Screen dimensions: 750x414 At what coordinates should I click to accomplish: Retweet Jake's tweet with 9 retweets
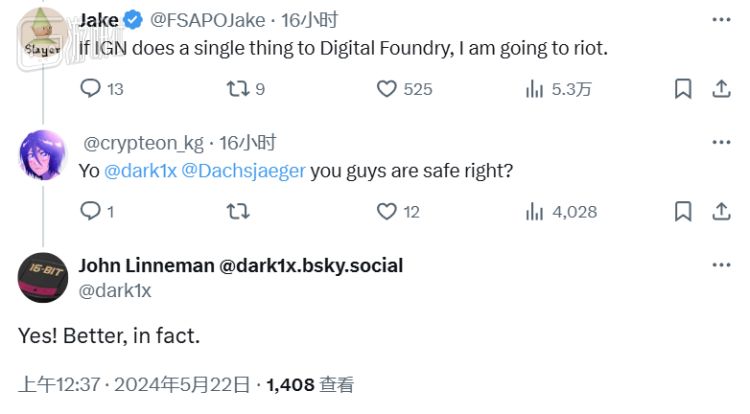point(236,89)
